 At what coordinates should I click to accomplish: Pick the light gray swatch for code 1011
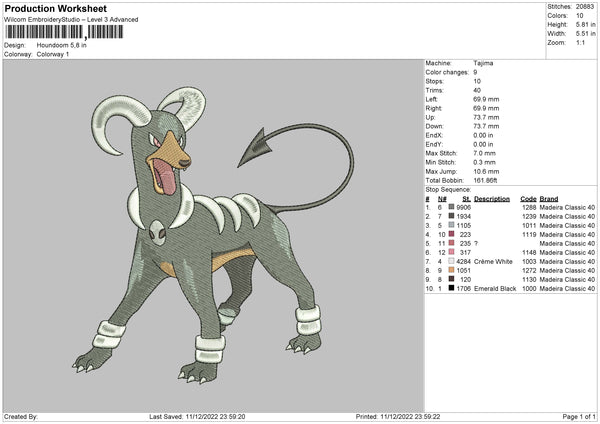tap(452, 225)
